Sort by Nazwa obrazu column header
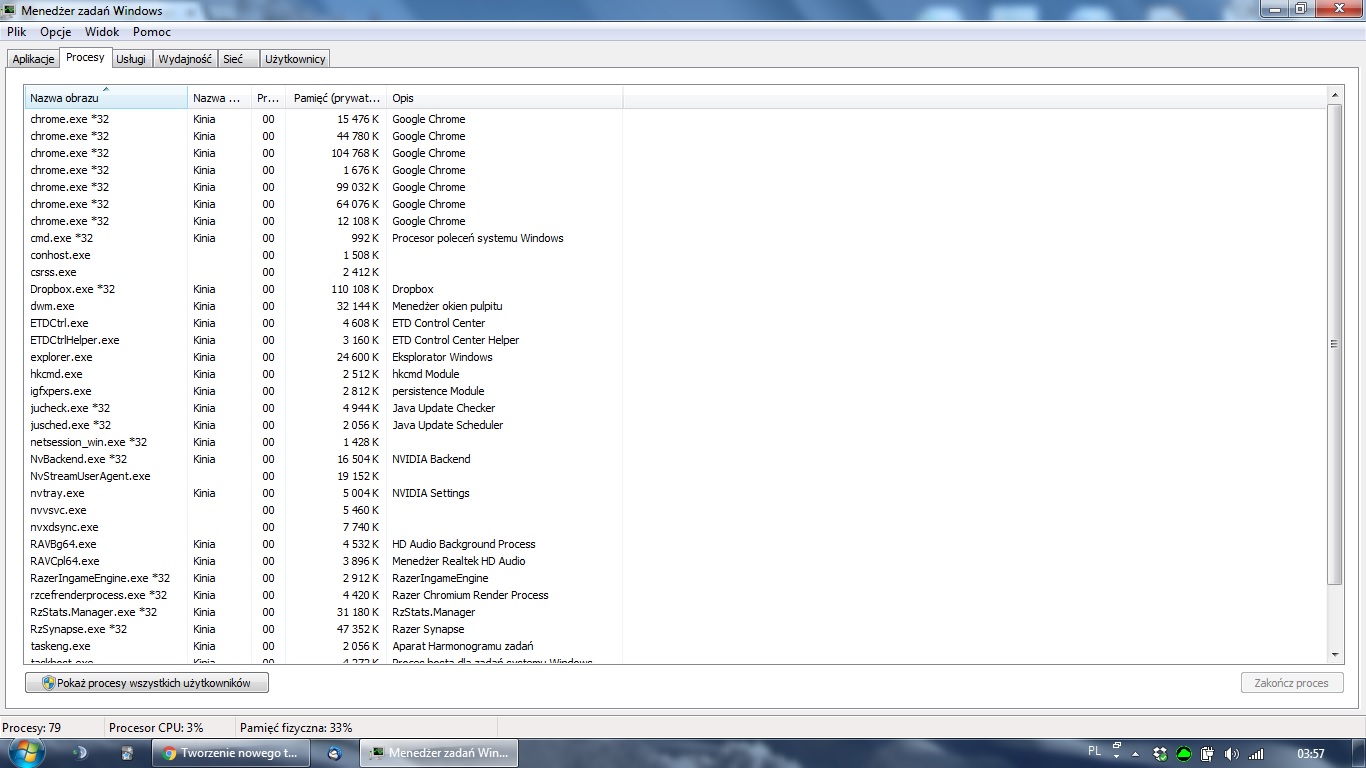This screenshot has width=1366, height=768. [x=106, y=98]
